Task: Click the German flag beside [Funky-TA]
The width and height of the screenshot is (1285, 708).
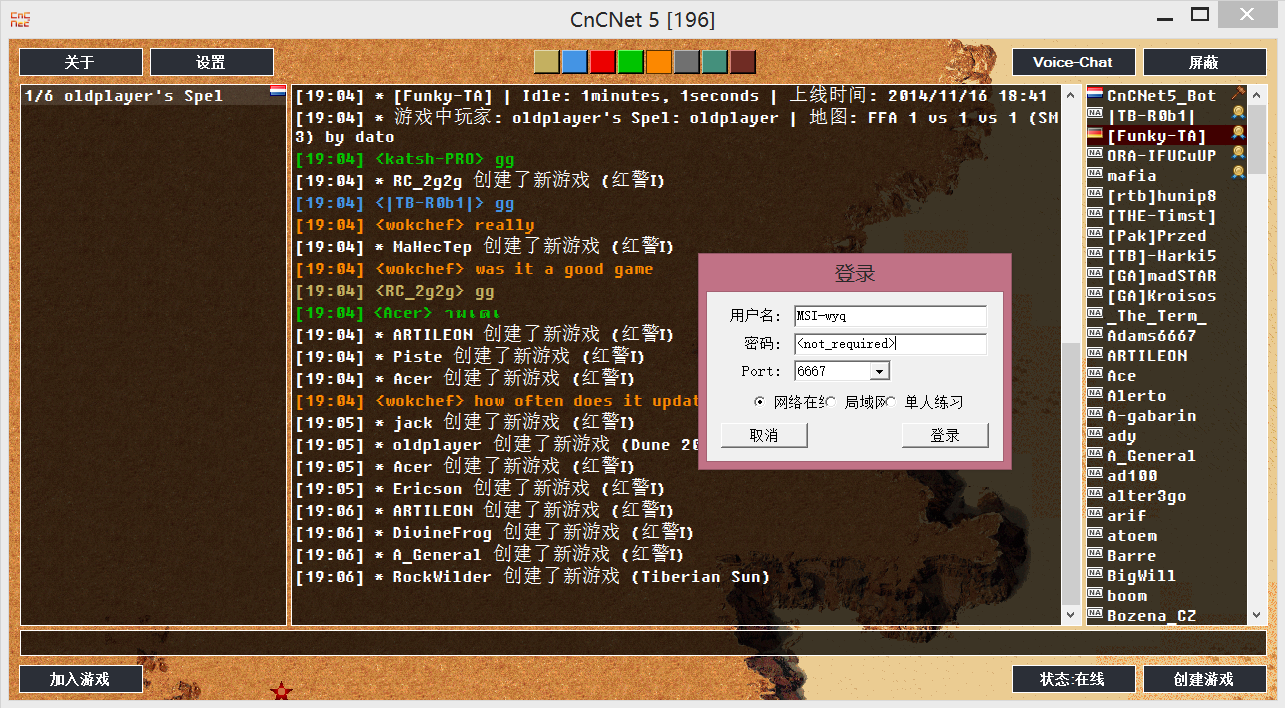Action: [x=1095, y=135]
